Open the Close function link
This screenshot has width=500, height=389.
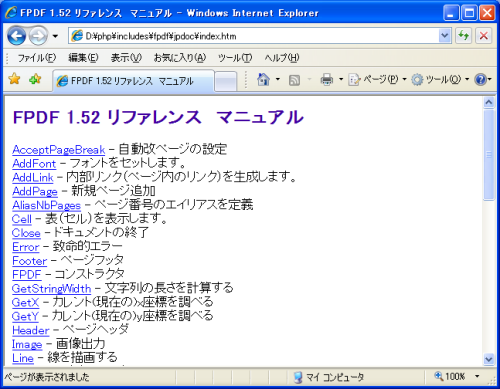[26, 233]
